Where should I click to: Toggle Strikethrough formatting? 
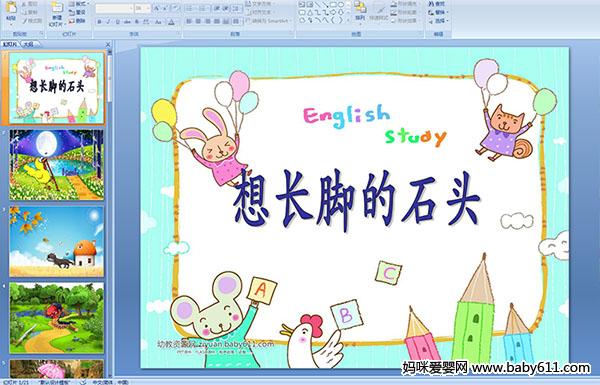[x=127, y=22]
